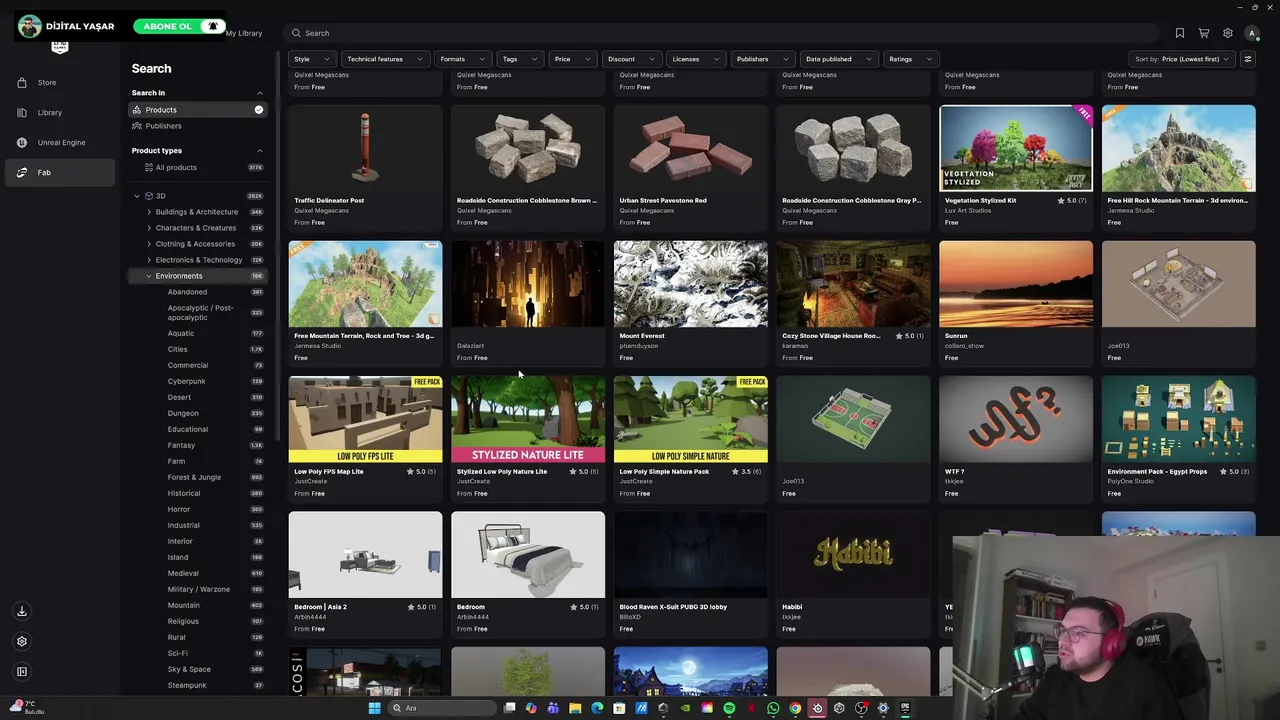Image resolution: width=1280 pixels, height=720 pixels.
Task: Open Stylized Low Poly Nature Lite thumbnail
Action: (528, 419)
